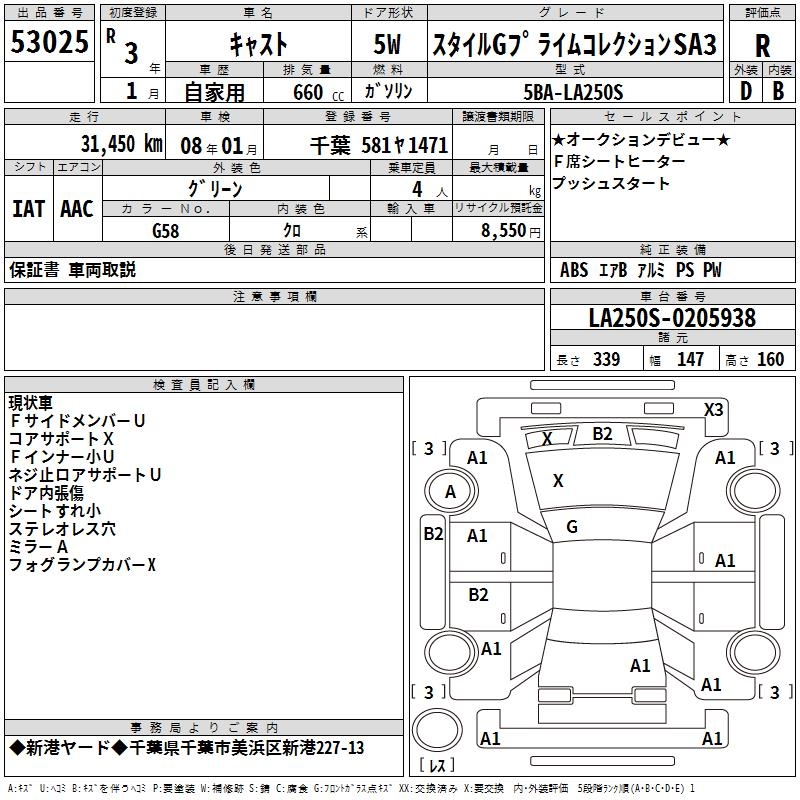The image size is (800, 800).
Task: Select the later-shipped parts 保証書 車両取説
Action: tap(72, 269)
